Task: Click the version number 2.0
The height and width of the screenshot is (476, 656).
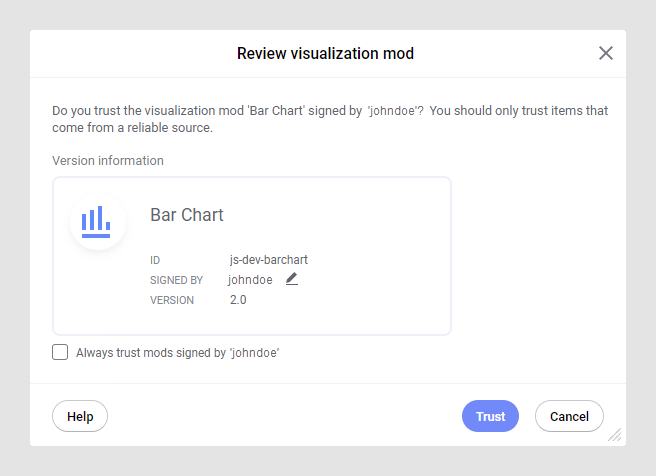Action: (238, 300)
